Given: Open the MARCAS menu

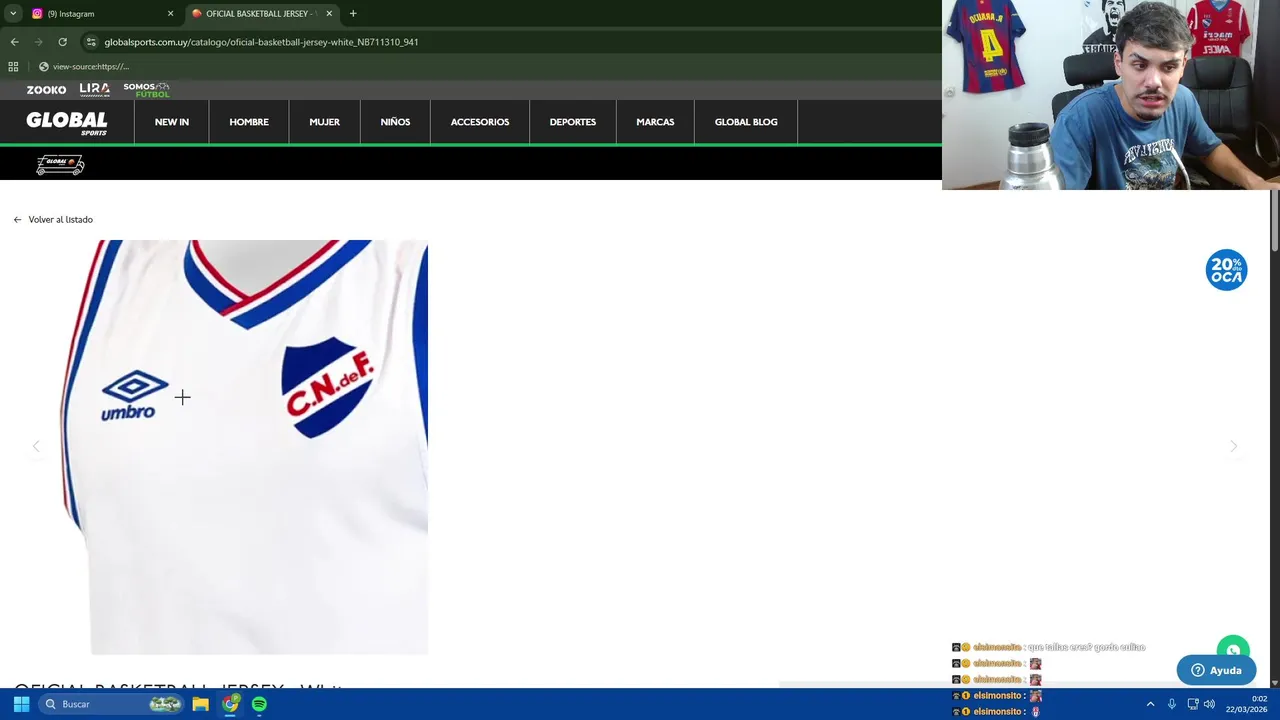Looking at the screenshot, I should 655,122.
